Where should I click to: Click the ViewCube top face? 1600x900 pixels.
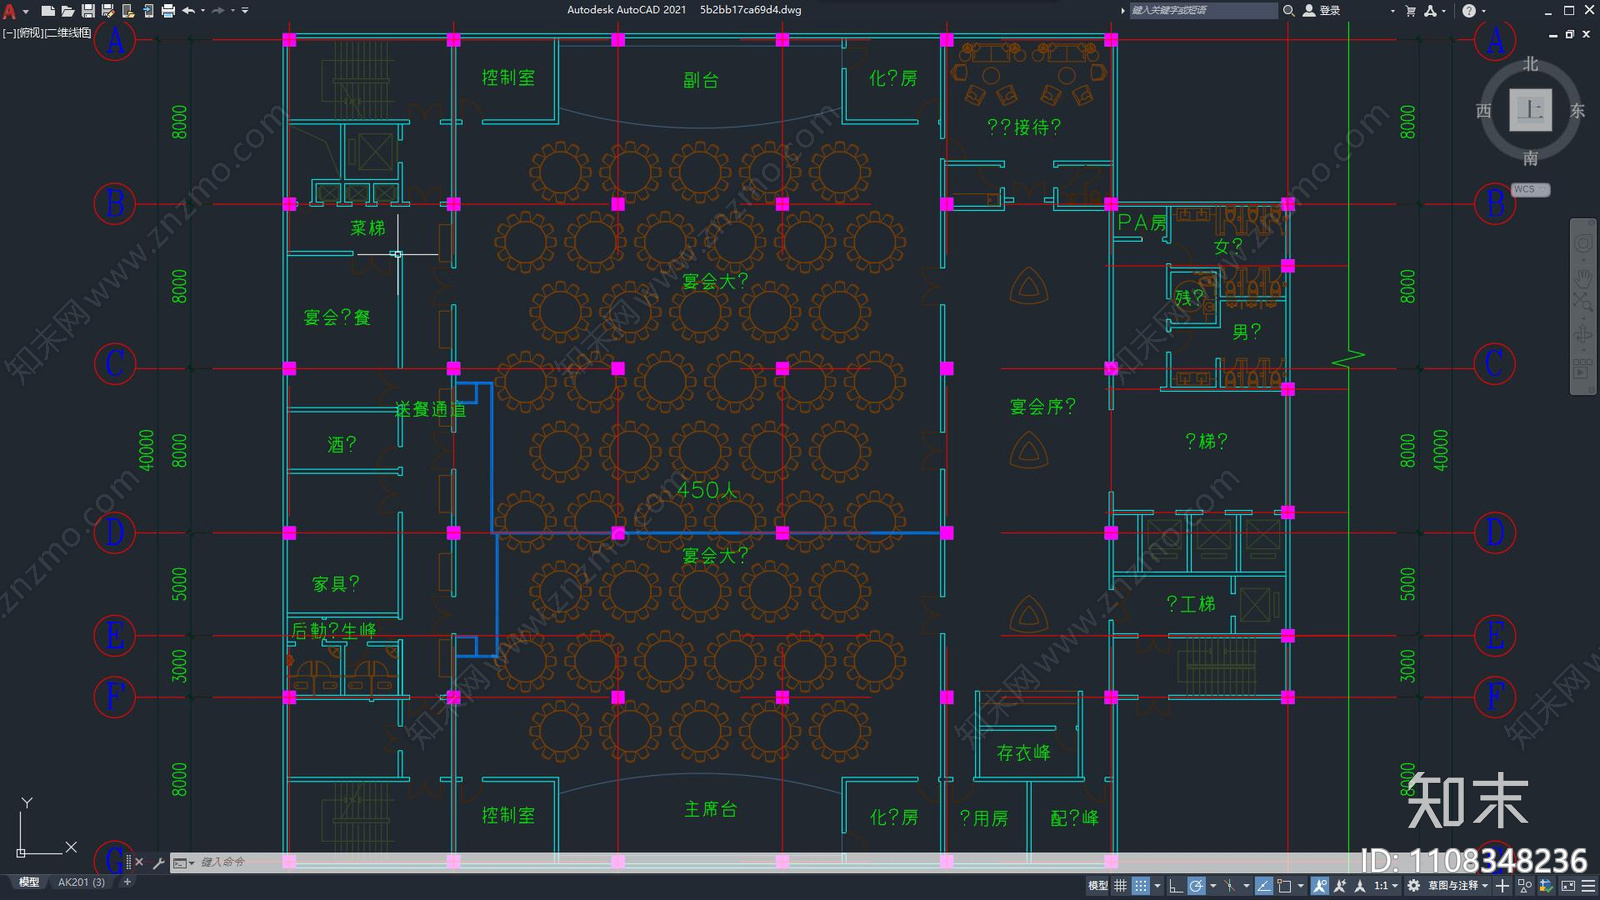(x=1530, y=110)
